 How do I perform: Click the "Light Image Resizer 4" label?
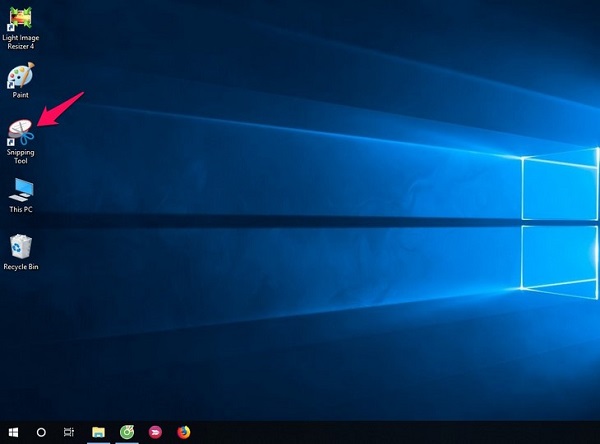[x=20, y=41]
